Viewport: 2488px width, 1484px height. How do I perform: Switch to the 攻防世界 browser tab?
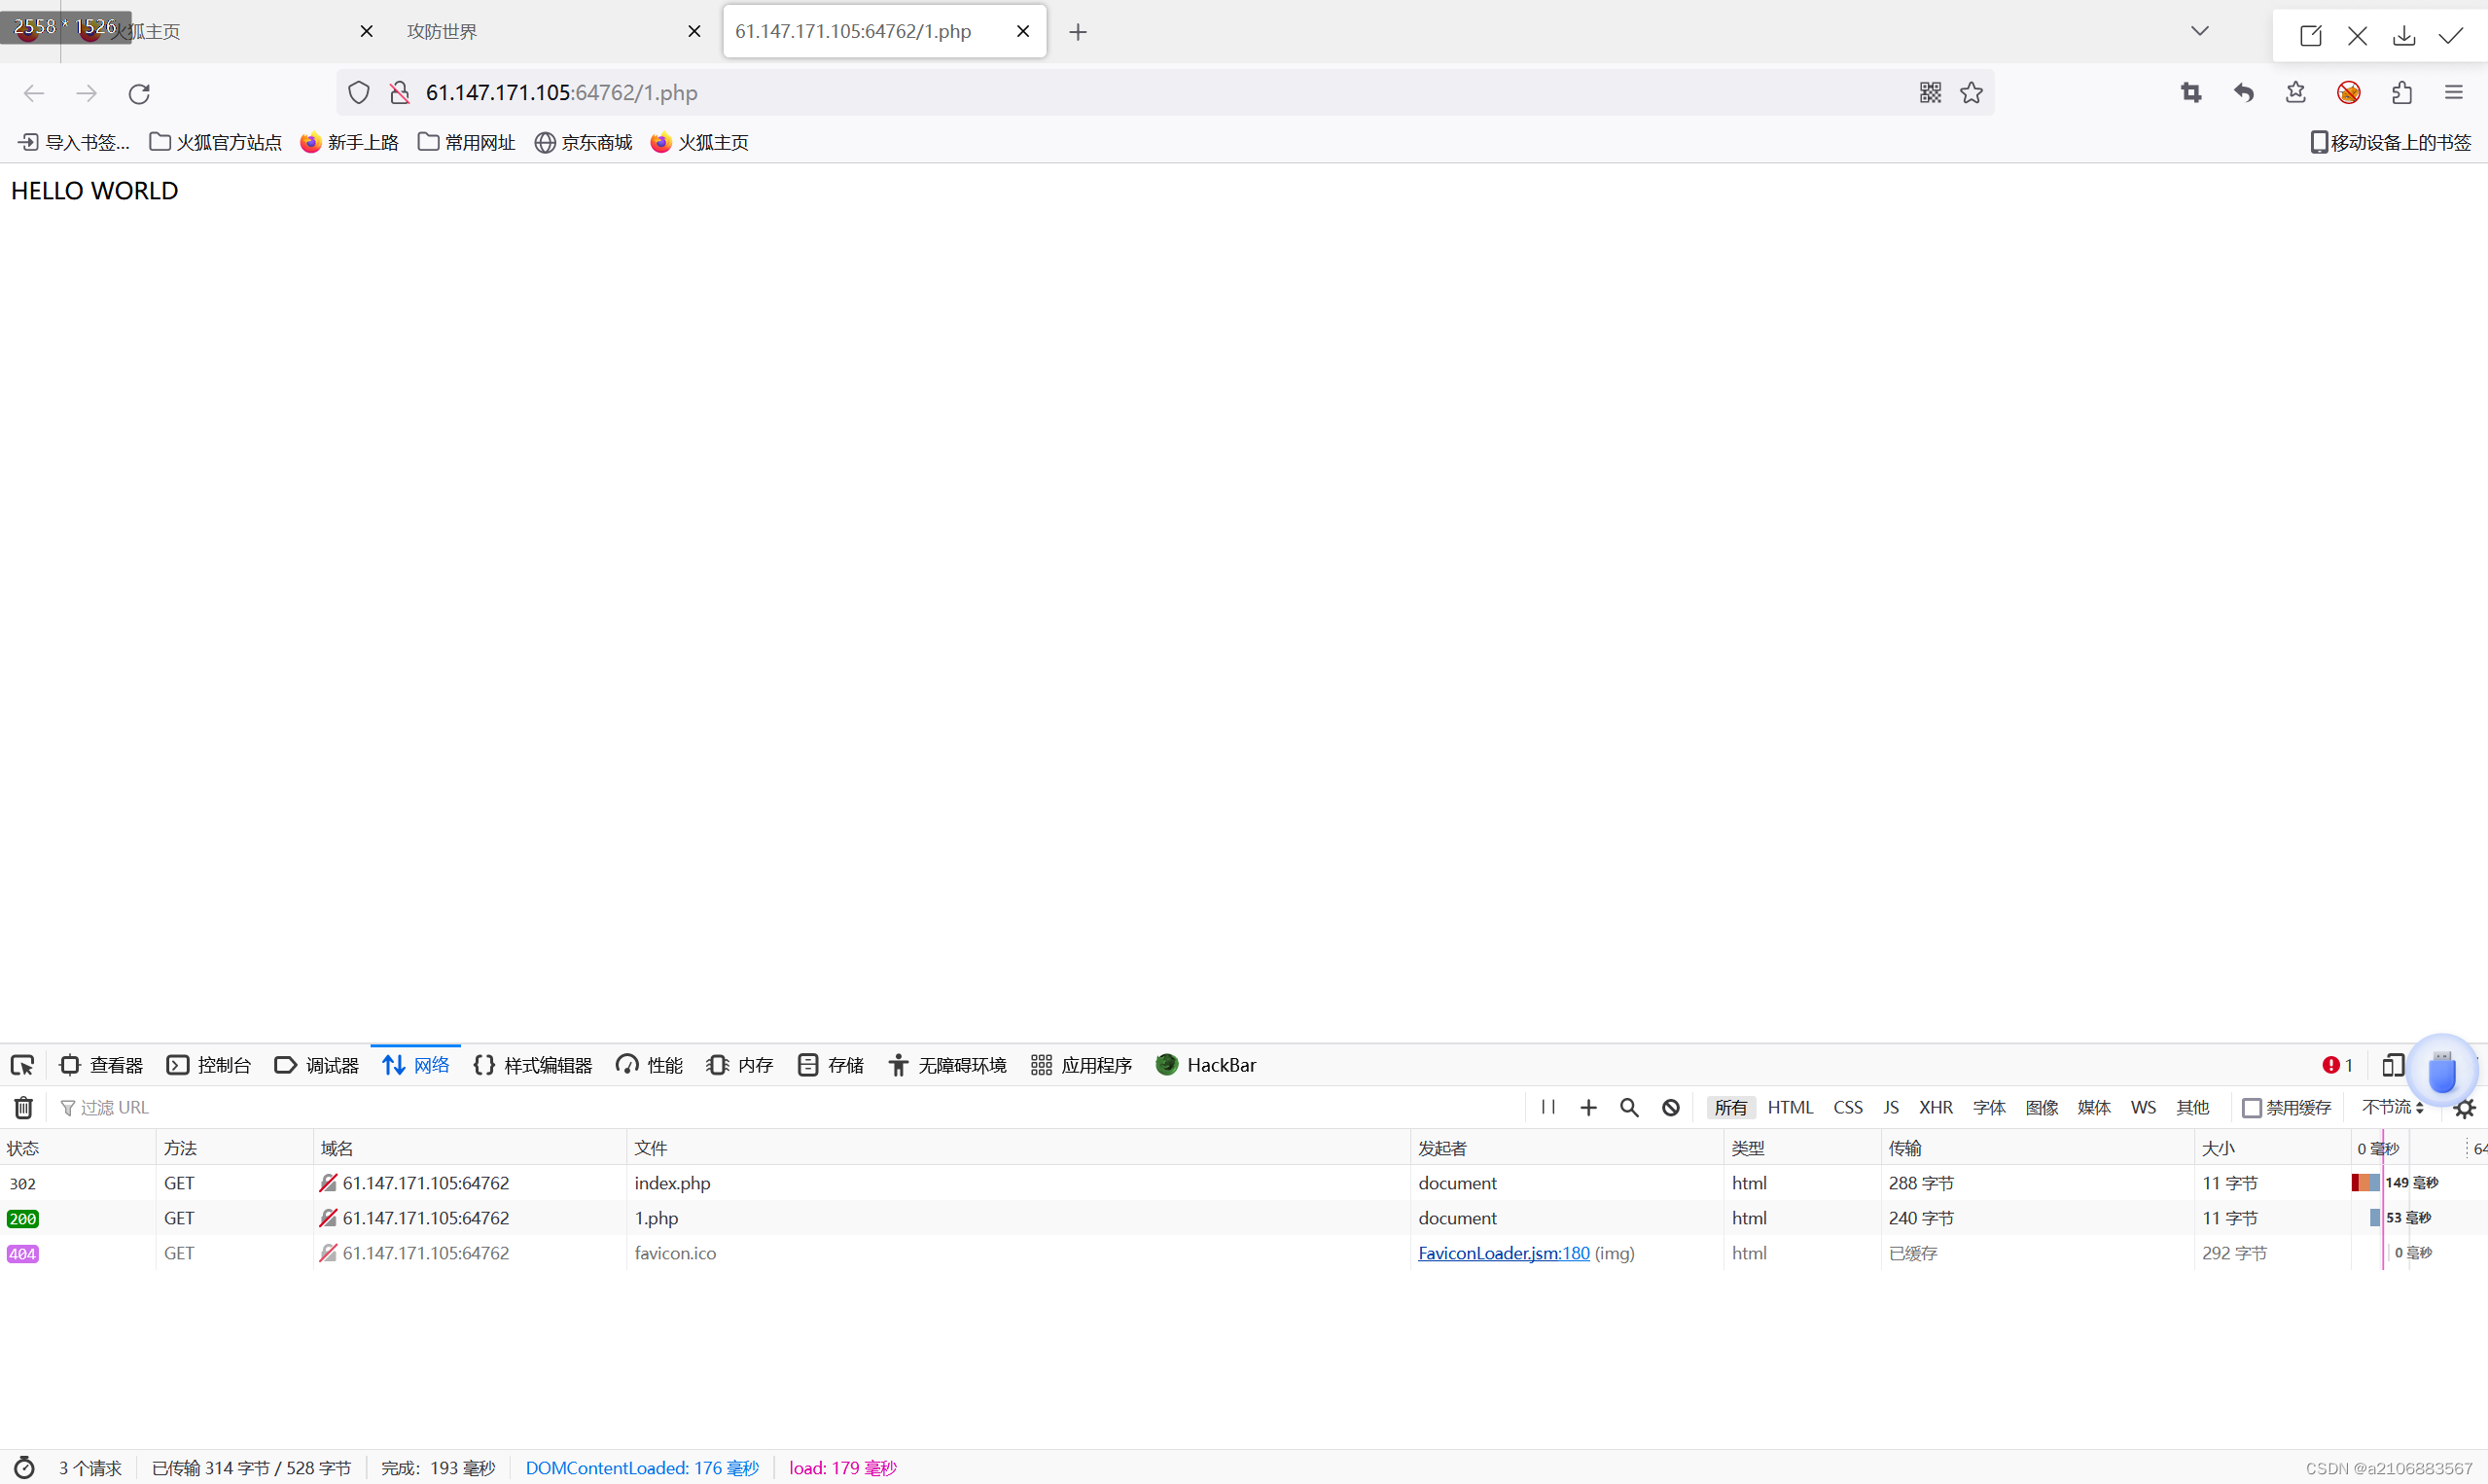point(441,31)
